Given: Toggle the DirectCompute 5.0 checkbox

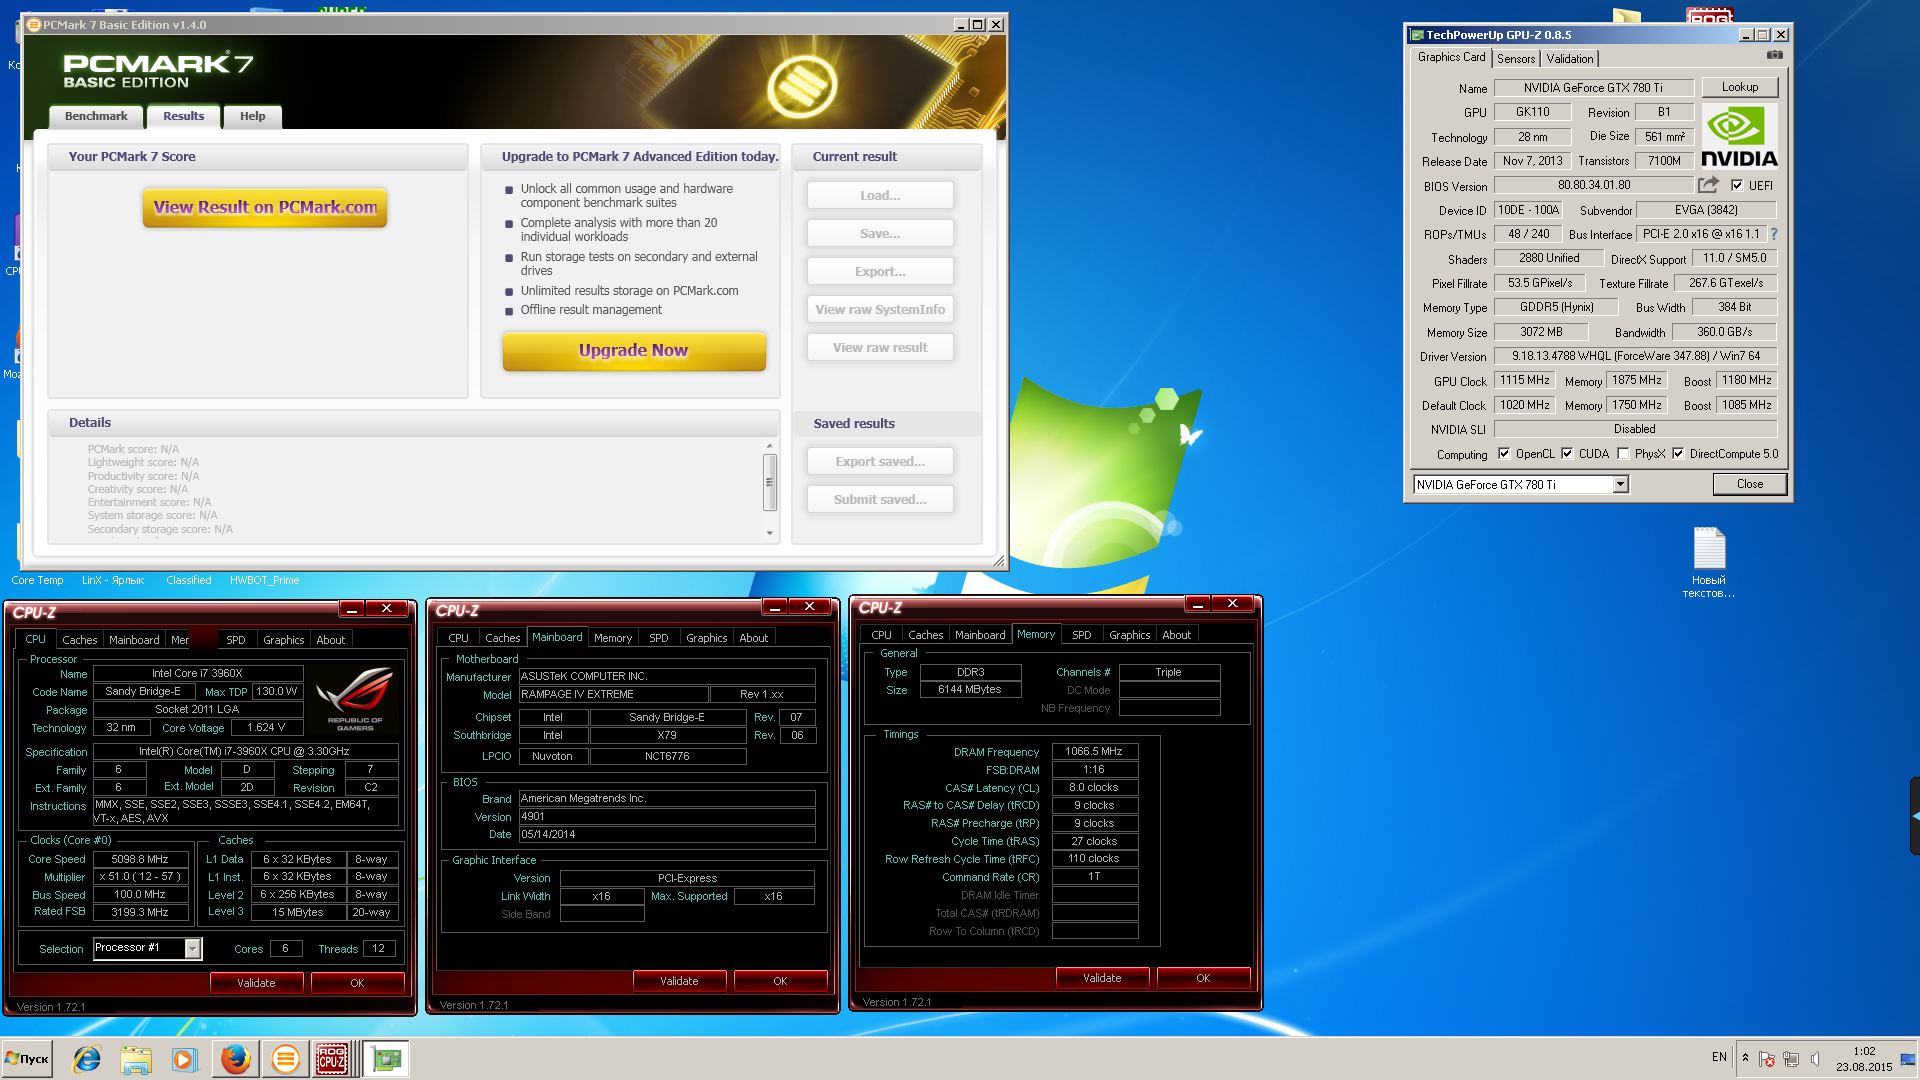Looking at the screenshot, I should click(1678, 454).
